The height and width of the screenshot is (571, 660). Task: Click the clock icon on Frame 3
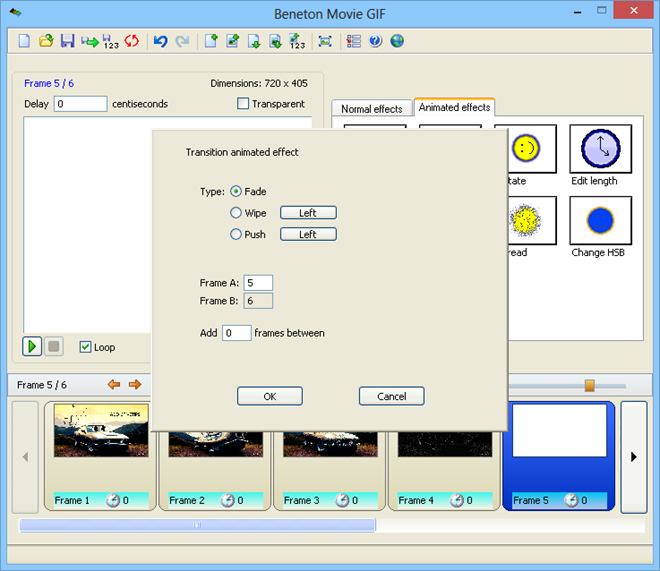[x=342, y=500]
